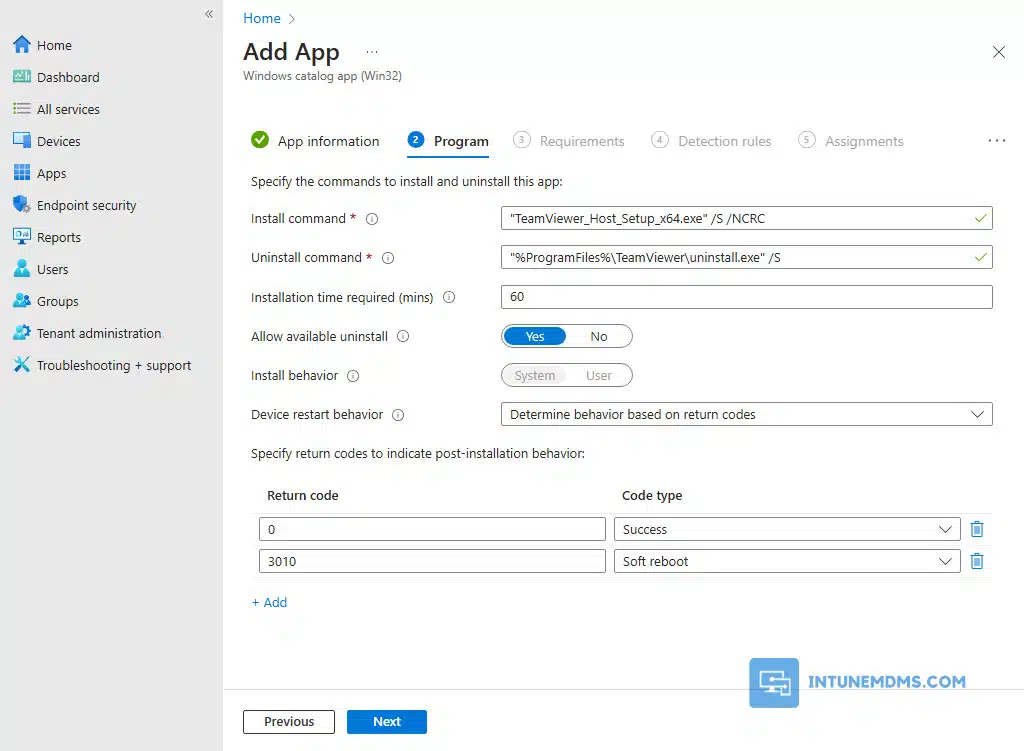Click breadcrumb chevron after Home

coord(292,19)
